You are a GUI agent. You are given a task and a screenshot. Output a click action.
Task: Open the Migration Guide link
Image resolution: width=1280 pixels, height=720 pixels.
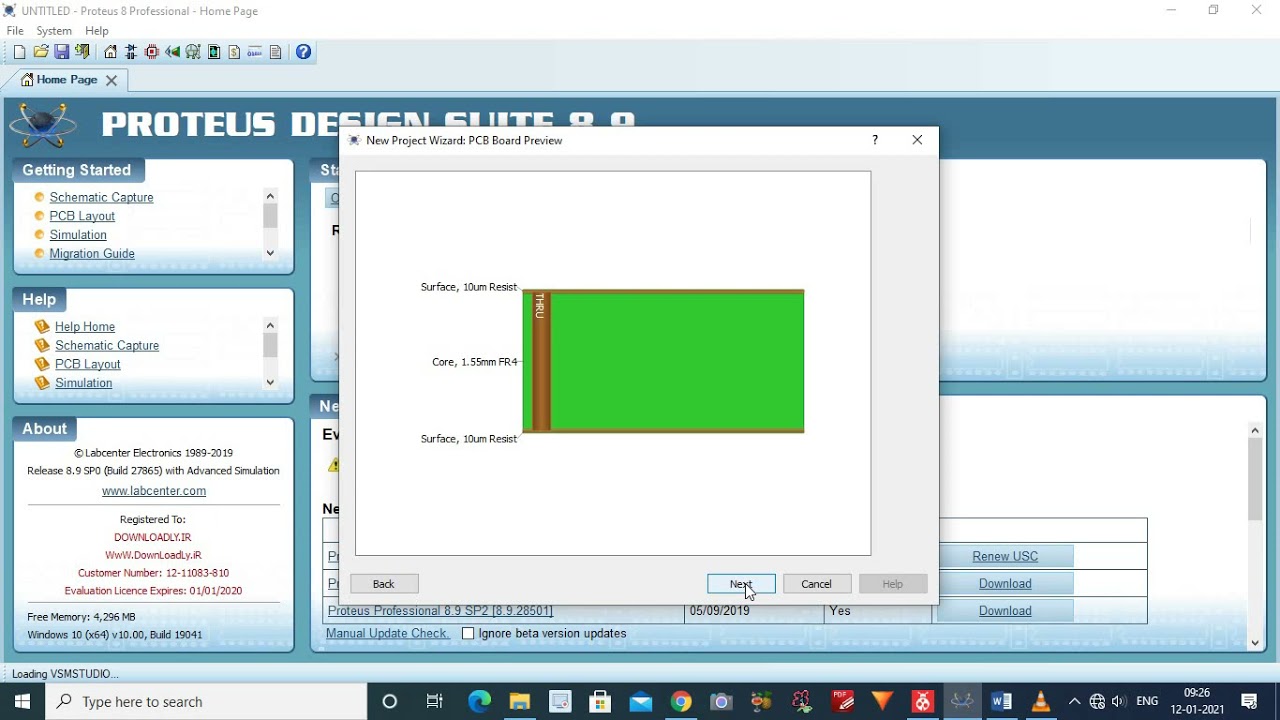pos(92,254)
